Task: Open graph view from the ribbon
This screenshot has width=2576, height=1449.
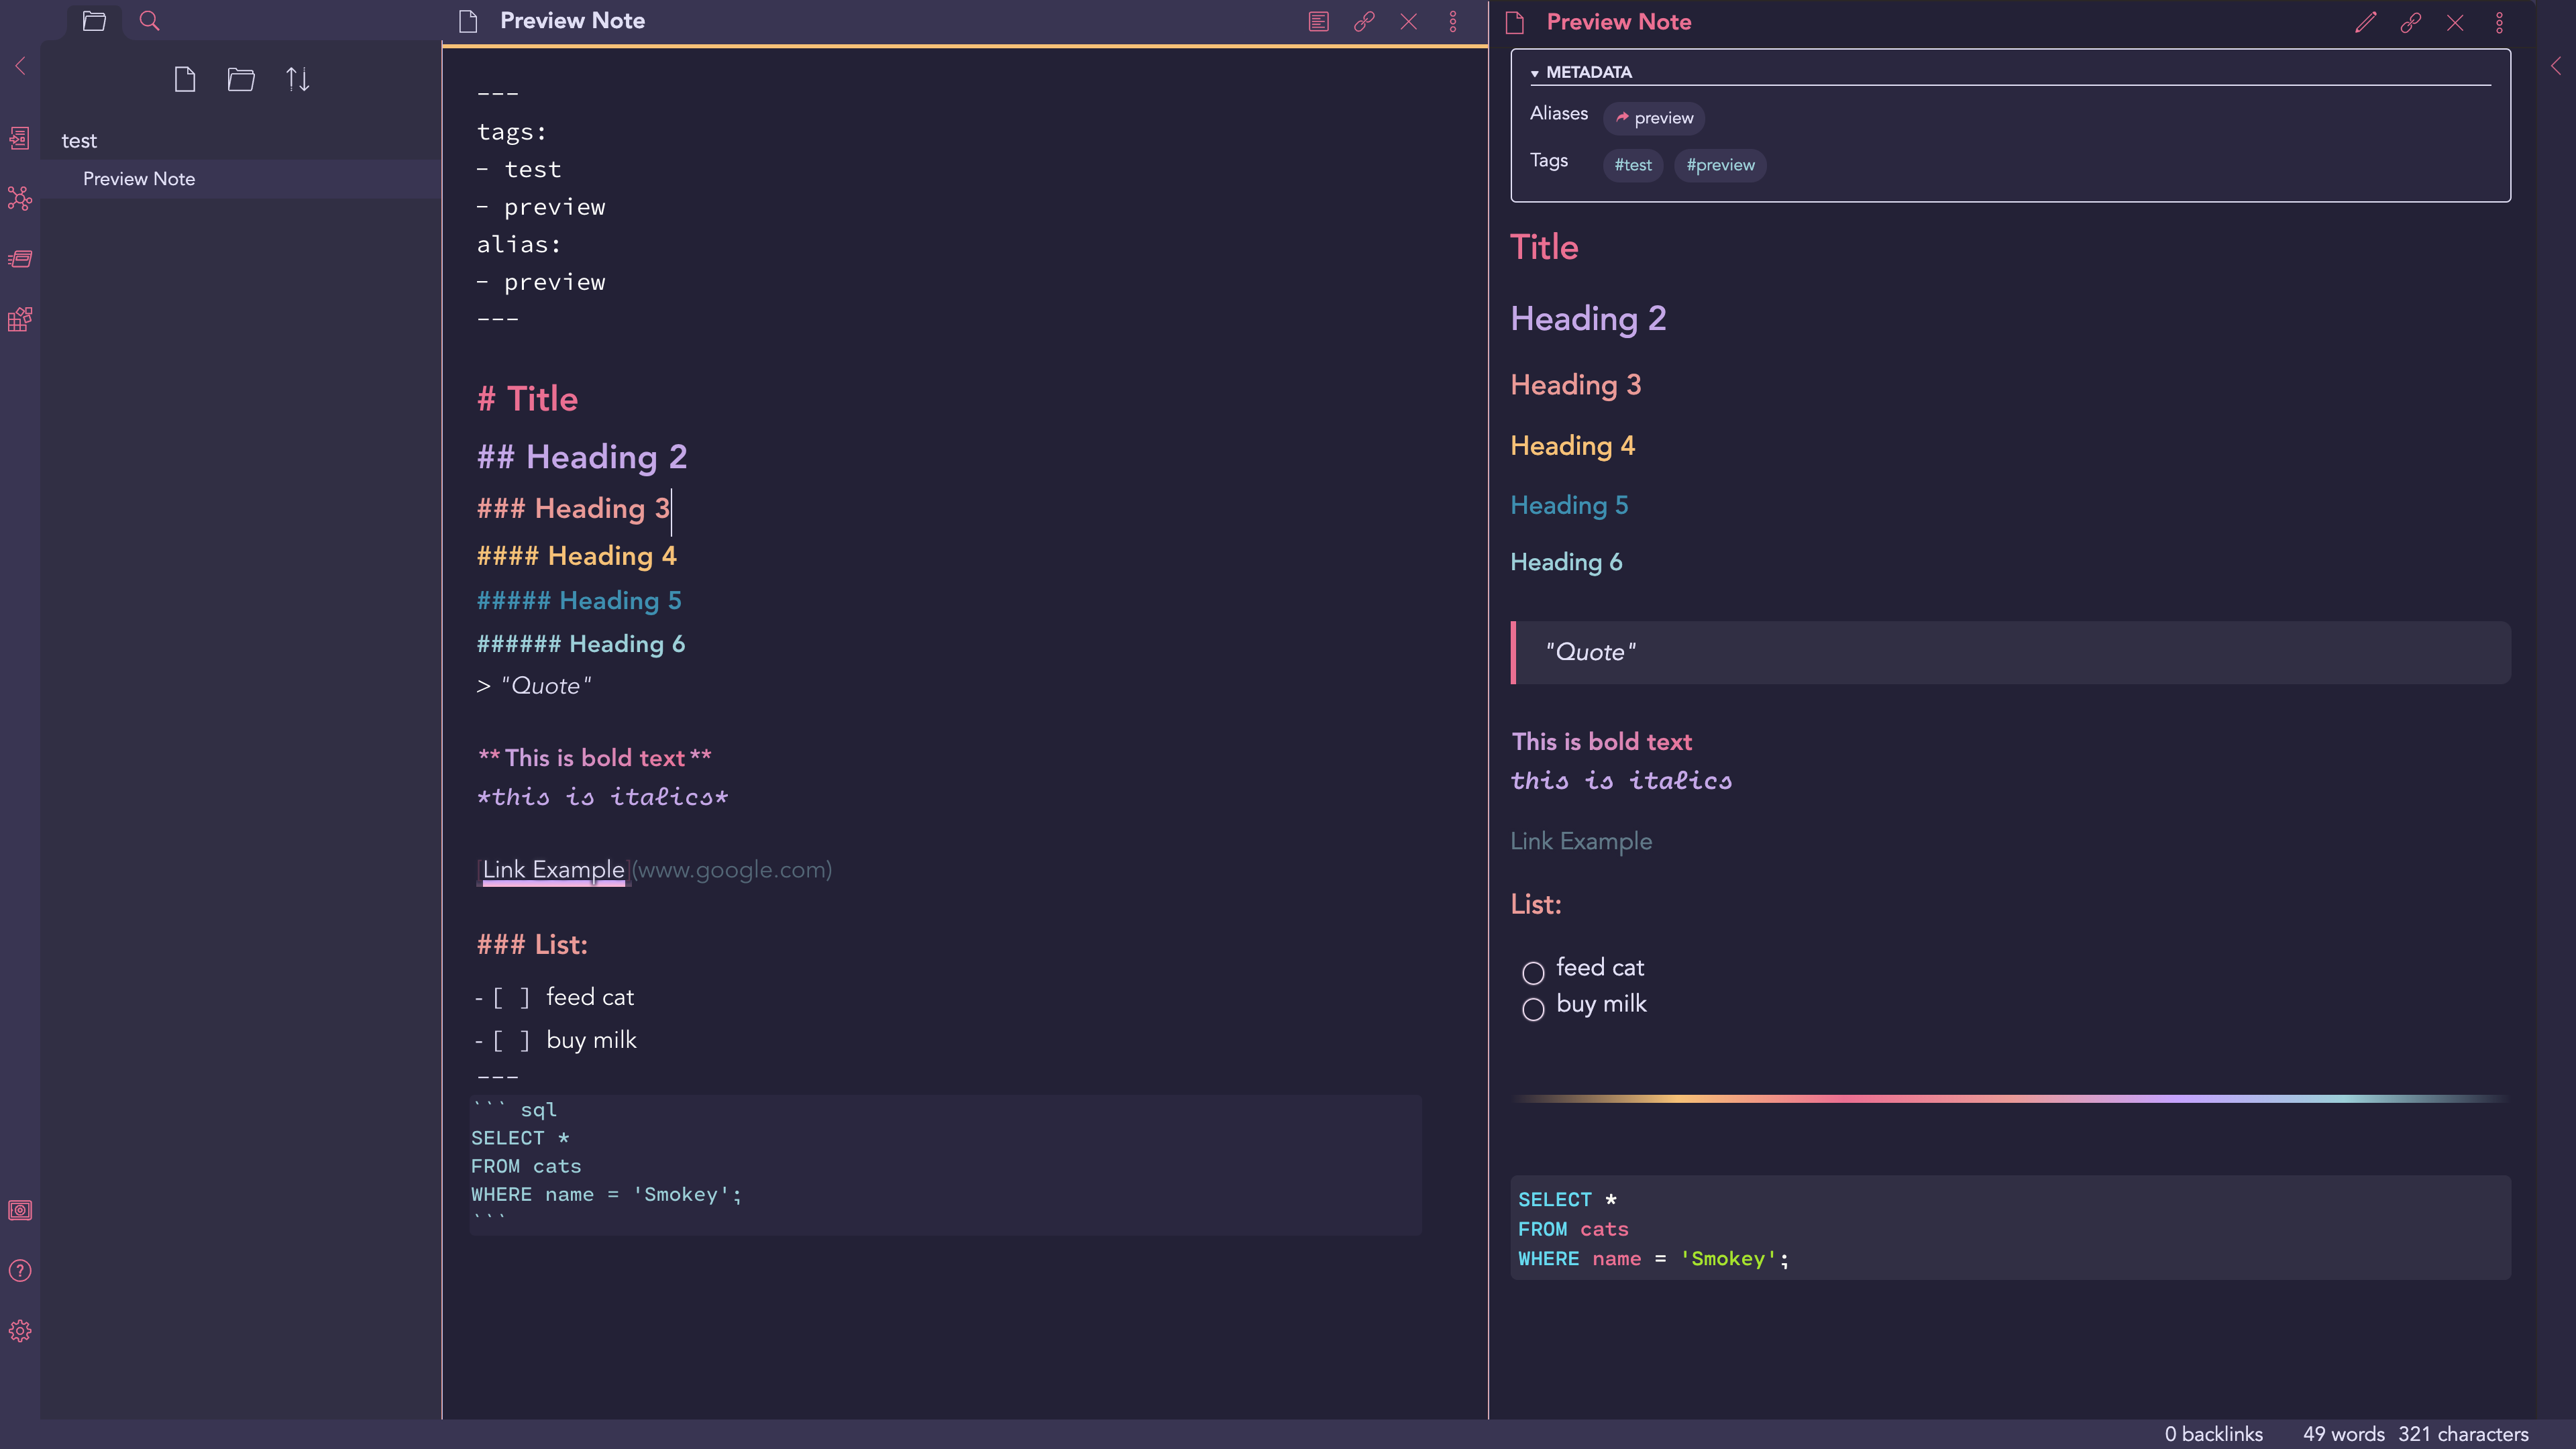Action: (20, 198)
